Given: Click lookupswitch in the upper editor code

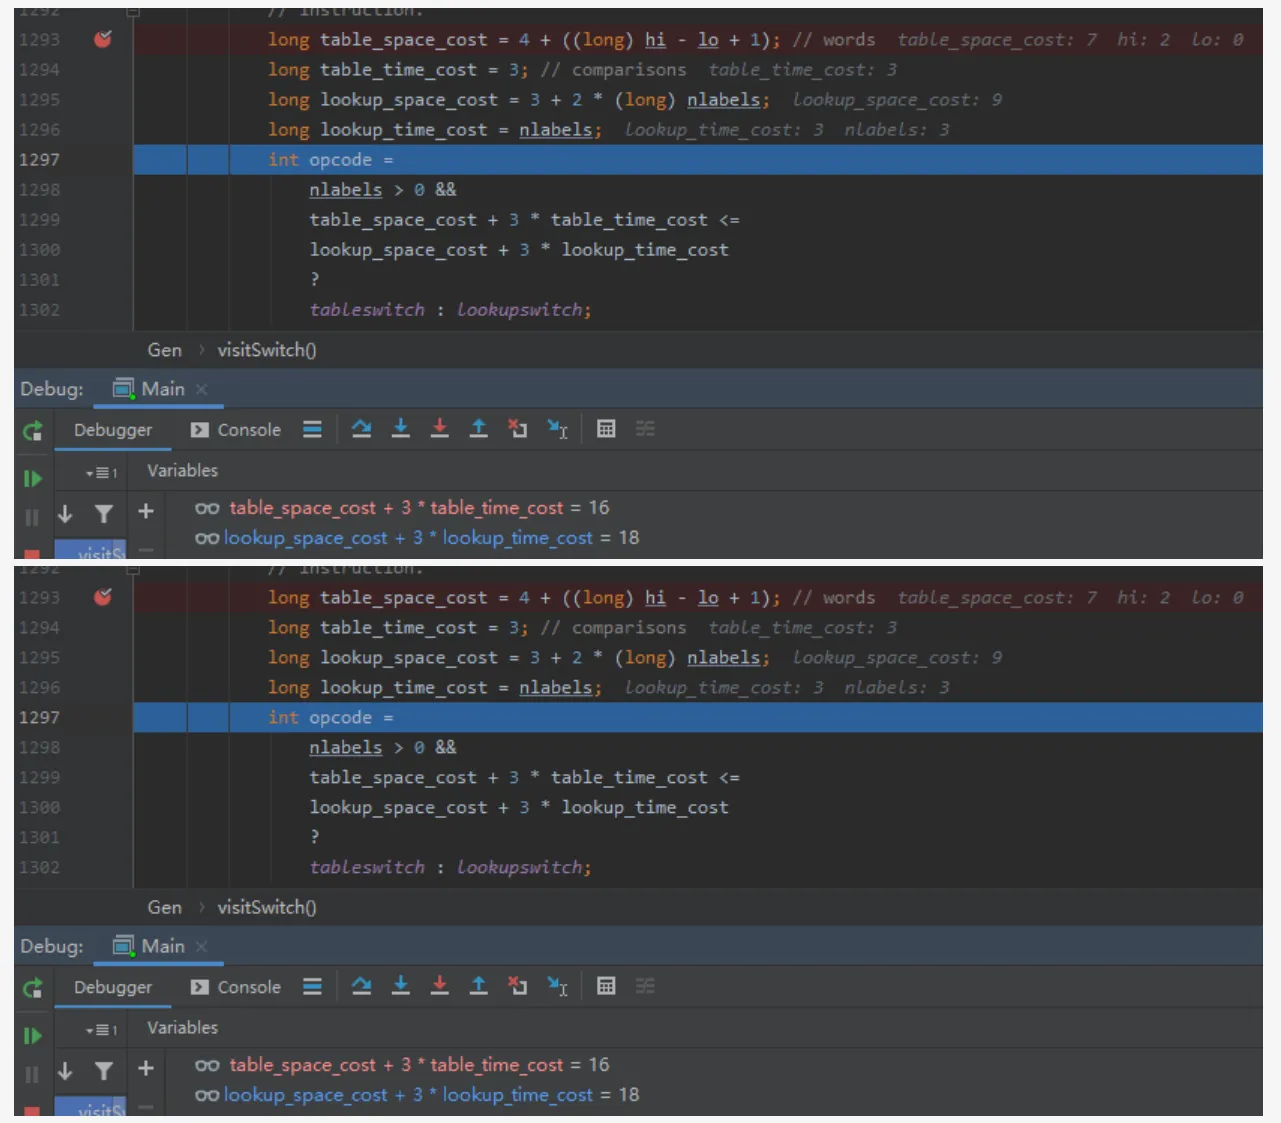Looking at the screenshot, I should pyautogui.click(x=520, y=310).
